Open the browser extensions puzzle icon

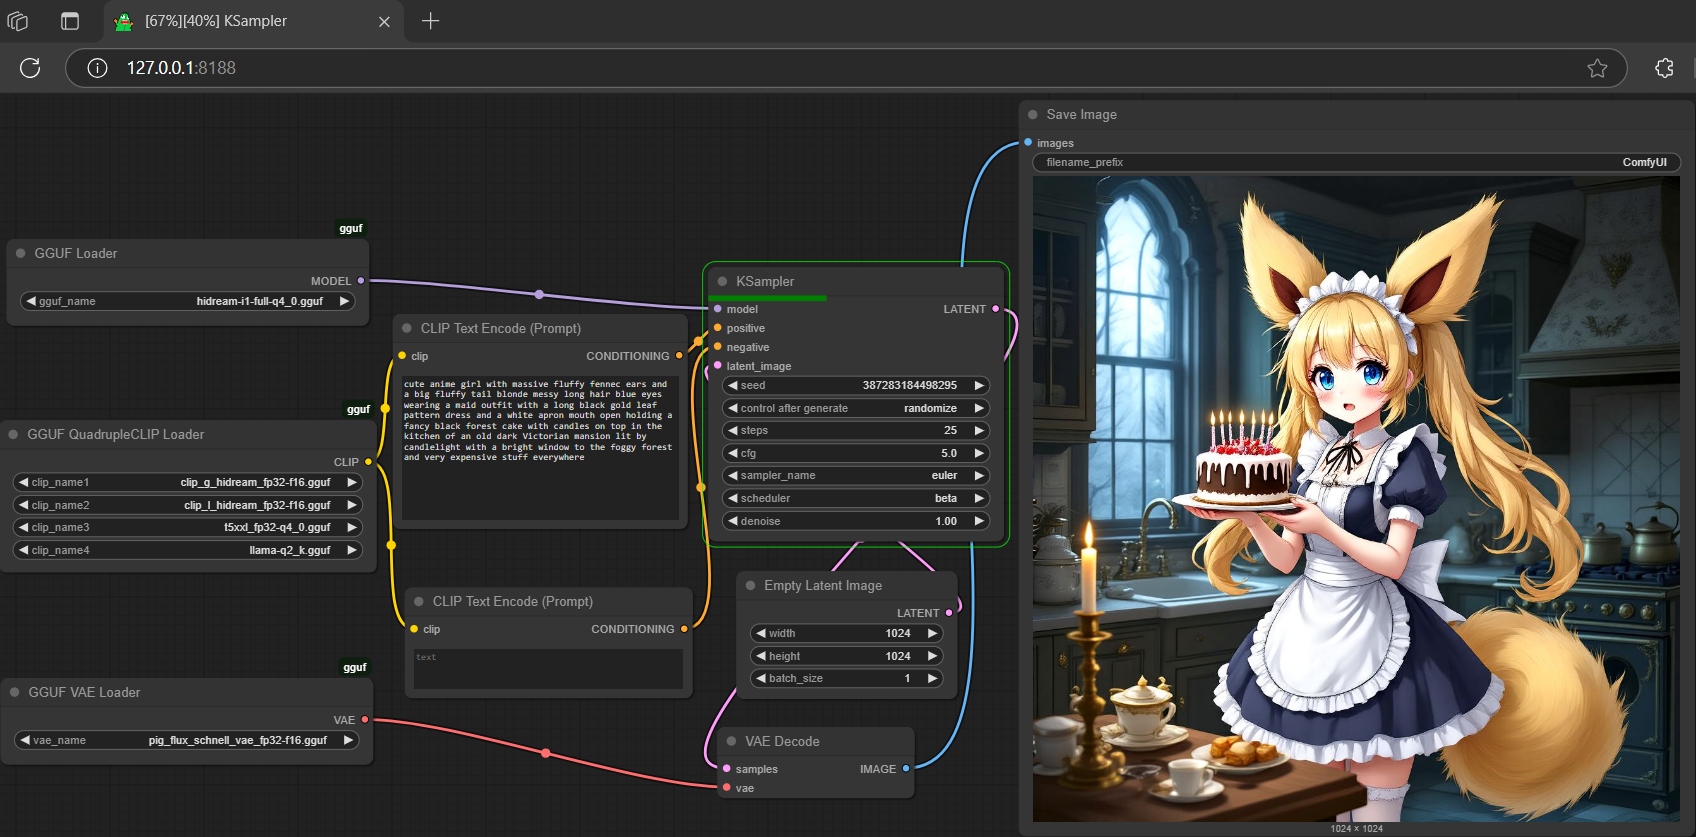[1664, 68]
